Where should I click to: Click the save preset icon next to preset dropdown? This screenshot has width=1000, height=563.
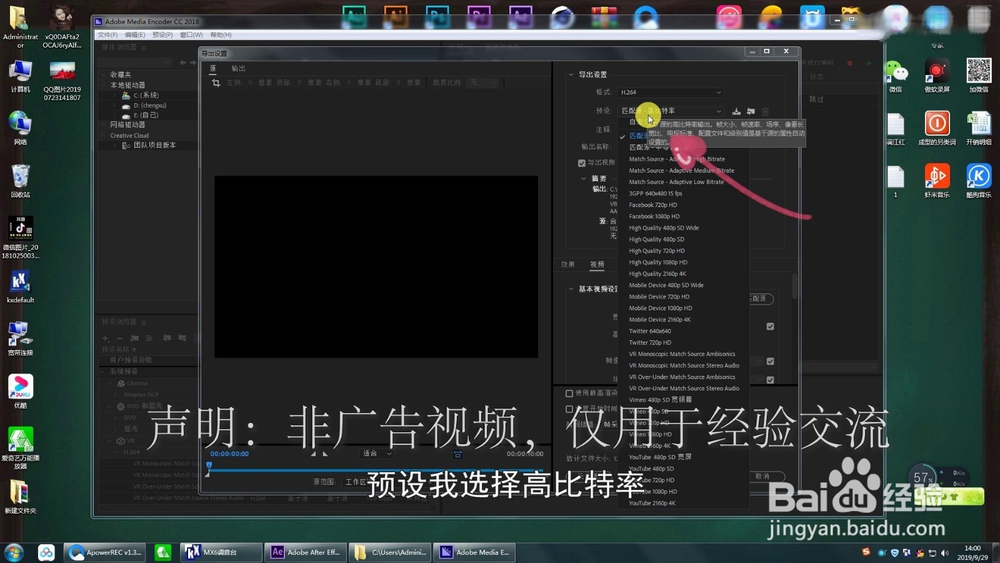[x=736, y=111]
